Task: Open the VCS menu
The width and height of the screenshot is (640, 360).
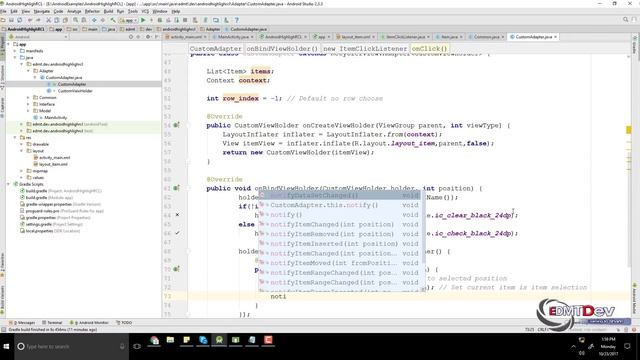Action: 145,11
